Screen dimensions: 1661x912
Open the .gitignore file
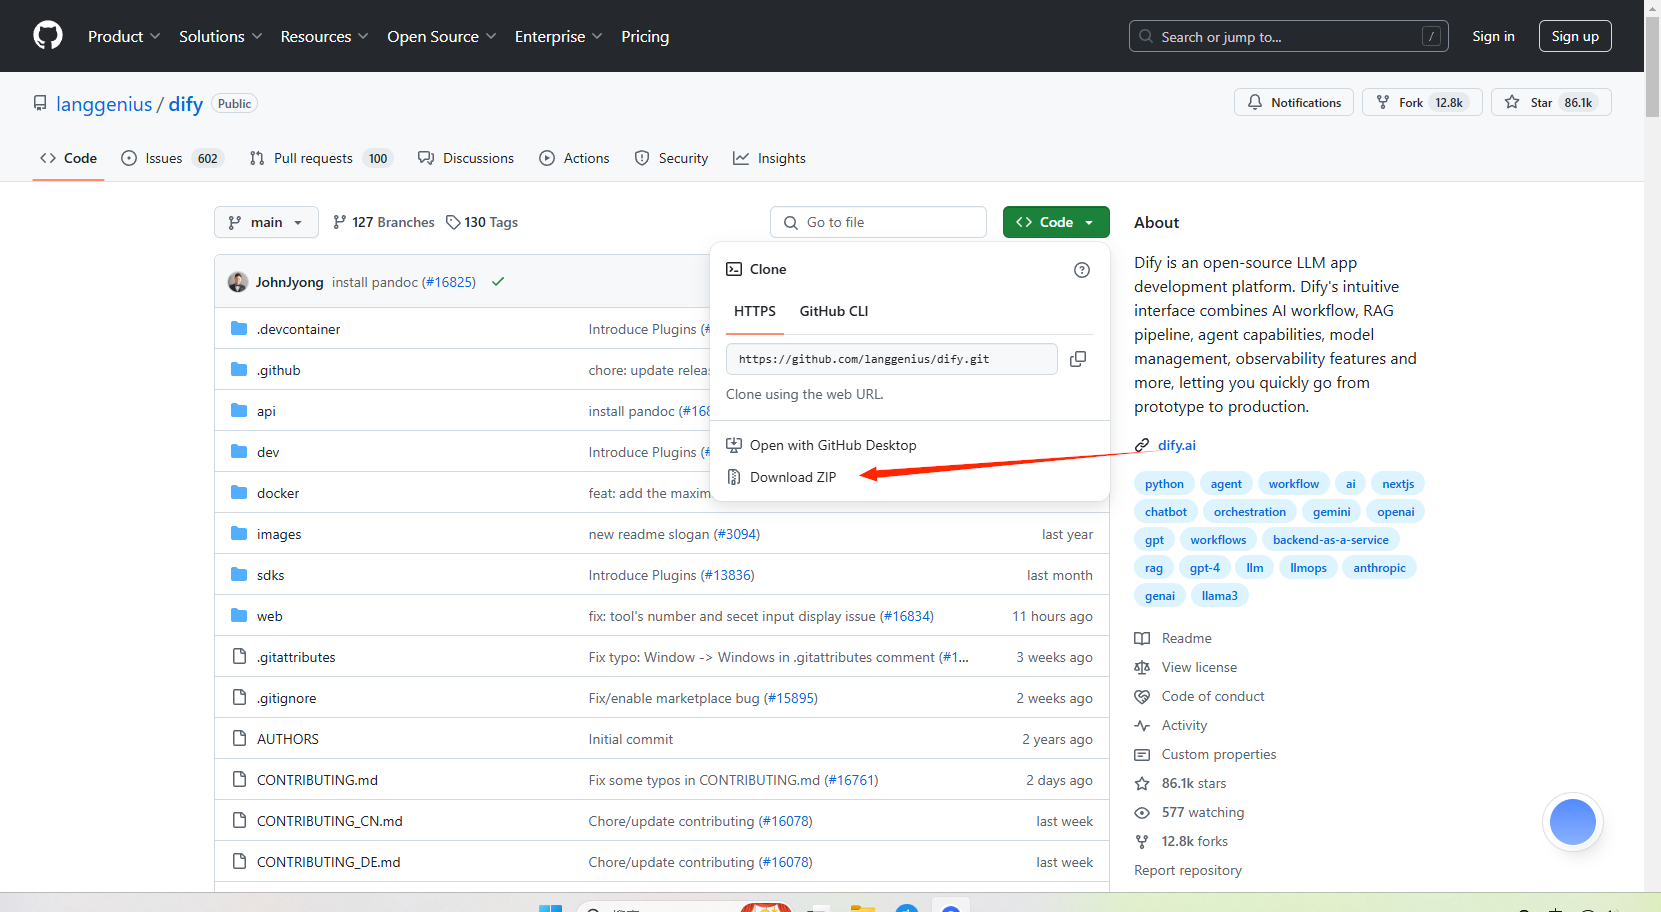tap(286, 698)
